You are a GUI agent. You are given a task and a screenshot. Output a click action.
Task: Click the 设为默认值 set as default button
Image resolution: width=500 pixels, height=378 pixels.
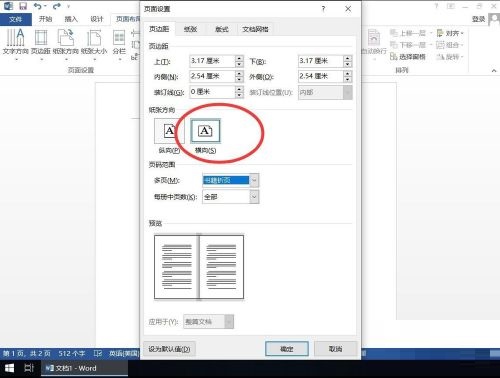[169, 349]
